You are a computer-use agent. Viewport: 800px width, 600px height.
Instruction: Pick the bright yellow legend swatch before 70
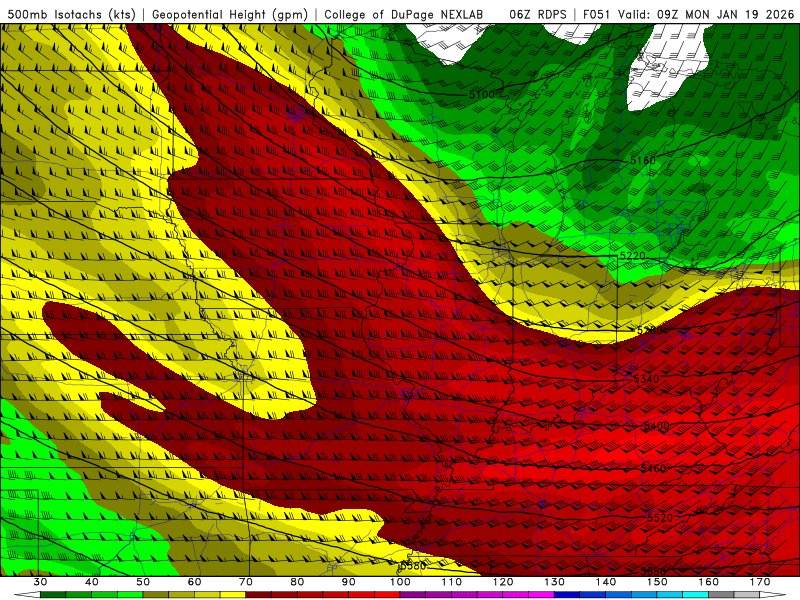(233, 595)
